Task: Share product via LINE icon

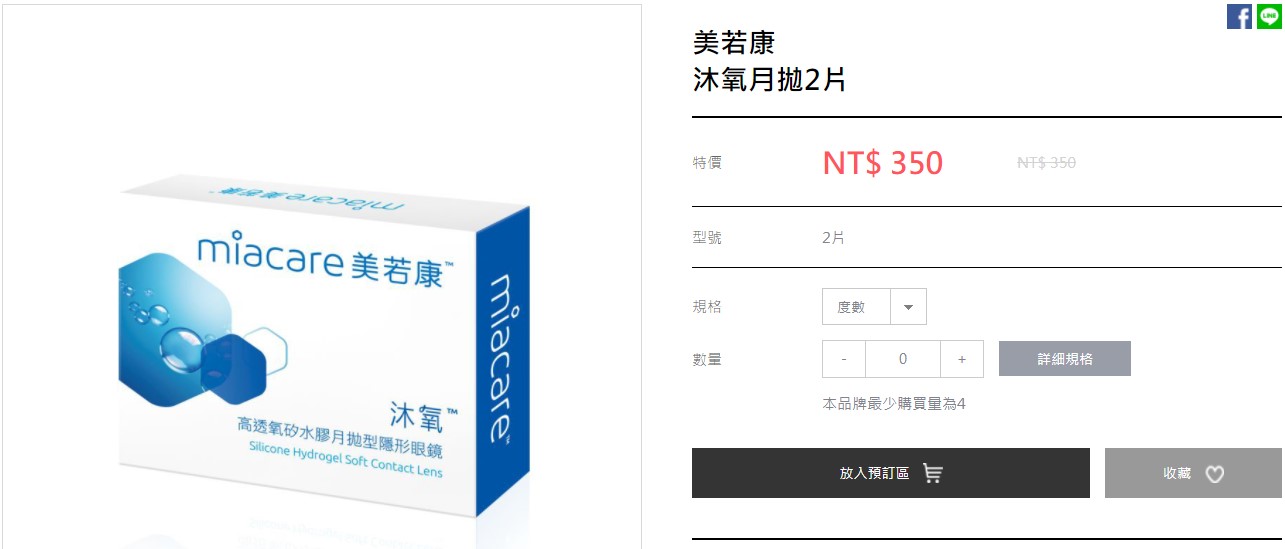Action: coord(1269,17)
